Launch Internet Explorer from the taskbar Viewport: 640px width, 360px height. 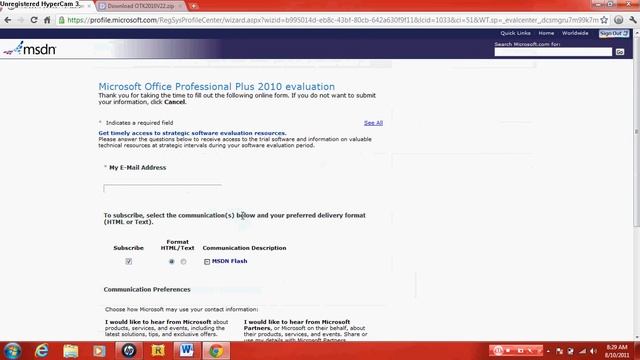click(x=42, y=351)
